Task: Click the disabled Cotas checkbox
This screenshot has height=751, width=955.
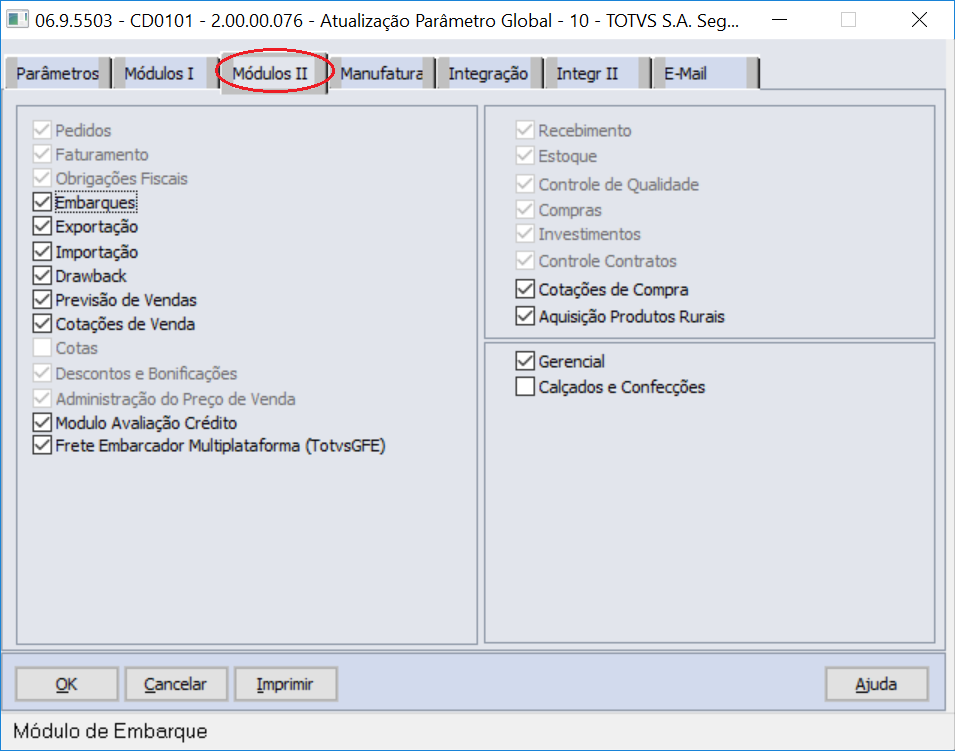Action: (42, 348)
